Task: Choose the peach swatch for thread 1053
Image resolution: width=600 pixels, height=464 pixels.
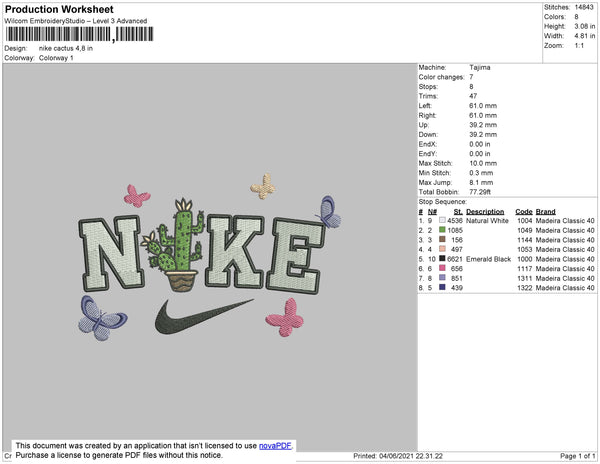Action: (442, 249)
